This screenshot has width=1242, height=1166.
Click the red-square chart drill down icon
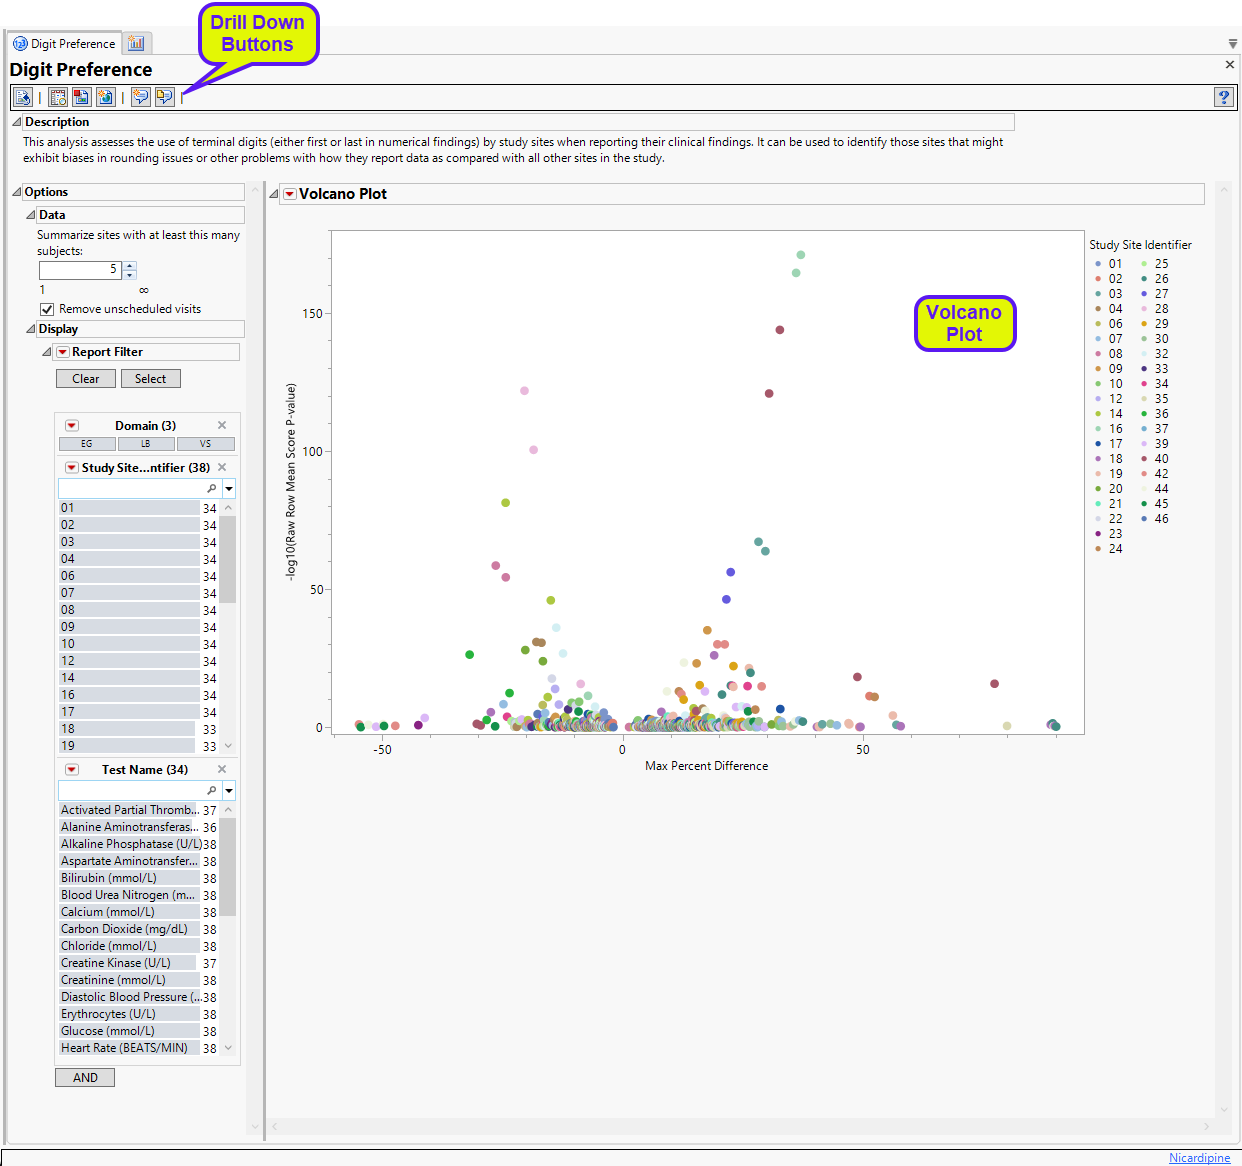pyautogui.click(x=81, y=97)
